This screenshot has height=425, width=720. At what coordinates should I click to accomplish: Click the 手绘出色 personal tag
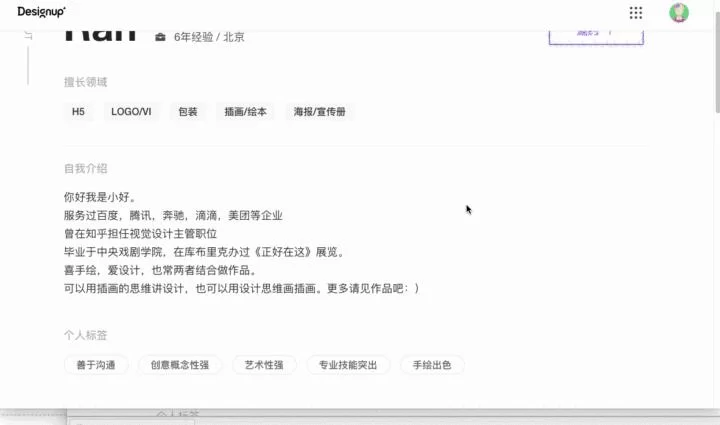432,365
